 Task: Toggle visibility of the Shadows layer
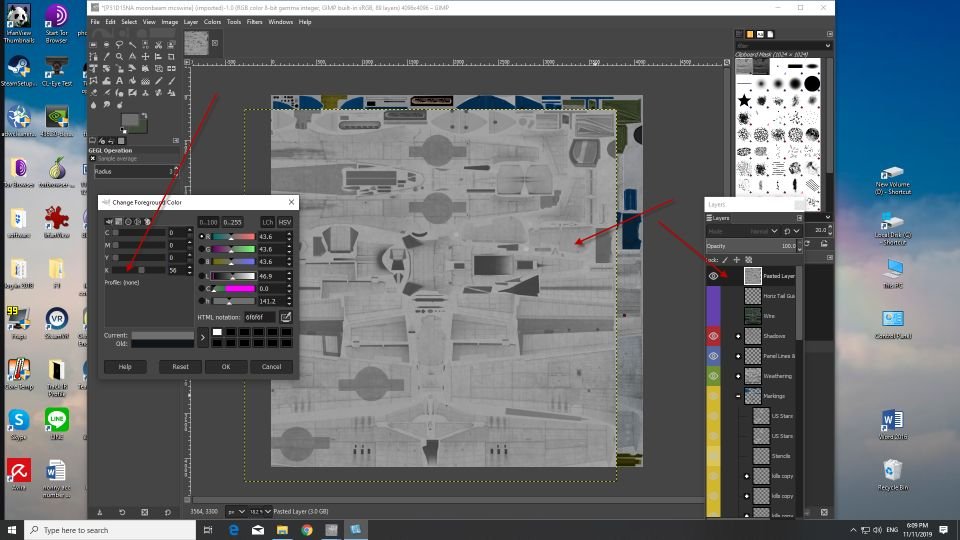(713, 336)
